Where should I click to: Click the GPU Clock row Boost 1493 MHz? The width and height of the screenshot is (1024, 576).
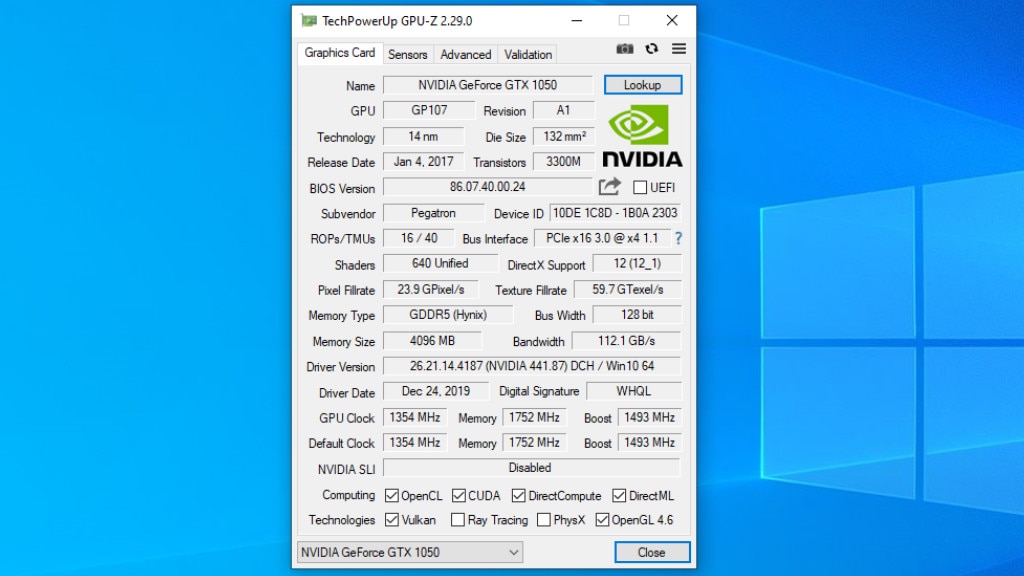click(649, 417)
